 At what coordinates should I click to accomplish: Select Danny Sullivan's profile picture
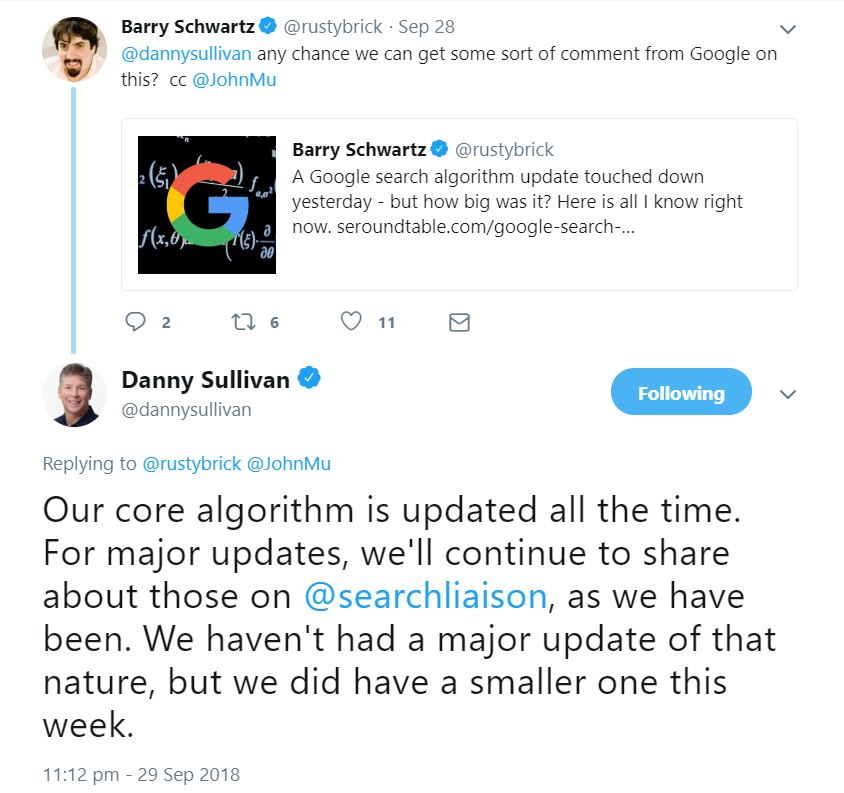(x=74, y=394)
